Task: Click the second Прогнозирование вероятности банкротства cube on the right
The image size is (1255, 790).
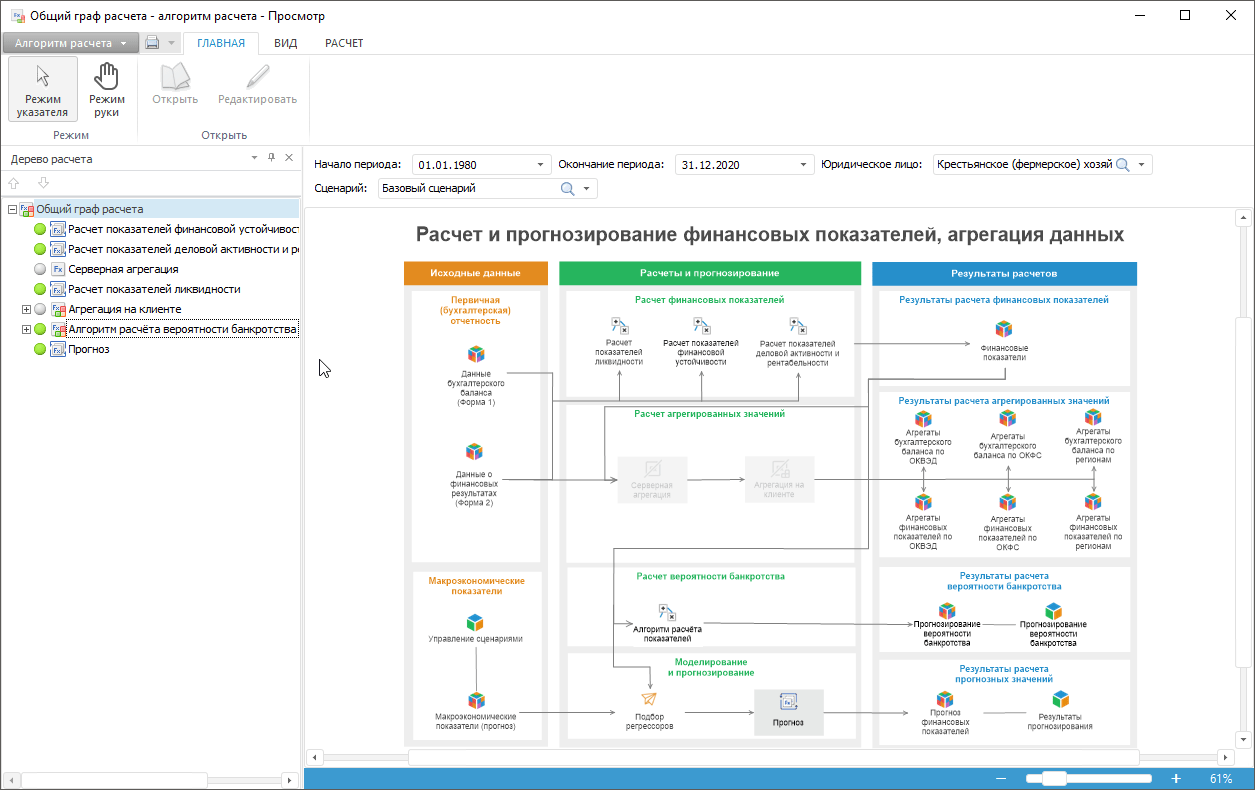Action: pyautogui.click(x=1053, y=610)
